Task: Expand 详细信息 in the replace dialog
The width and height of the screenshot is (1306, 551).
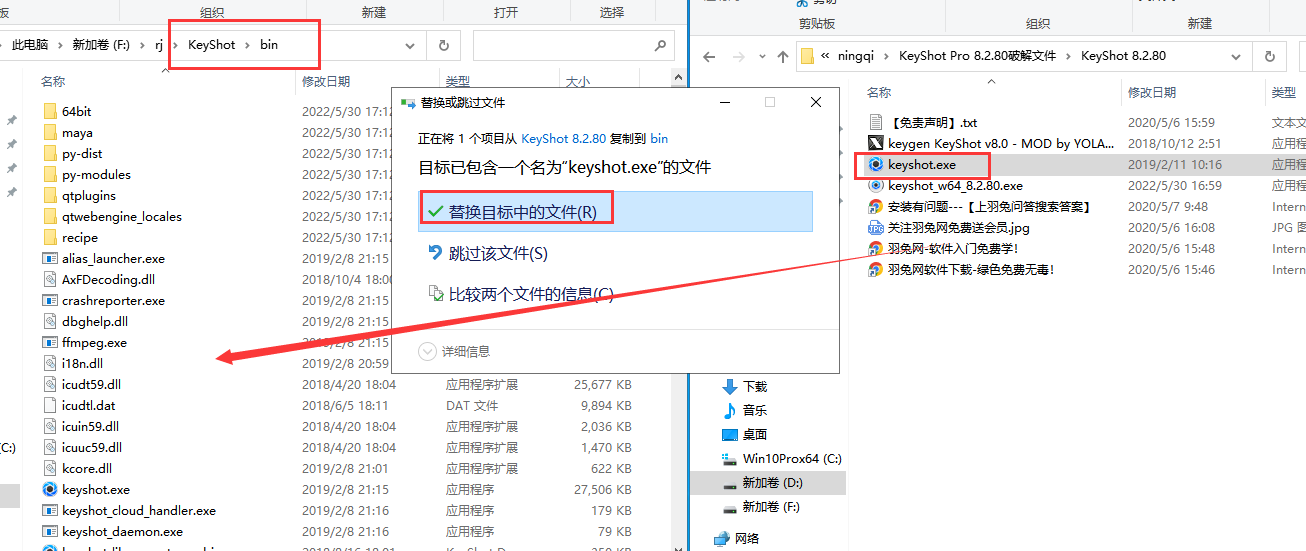Action: coord(455,351)
